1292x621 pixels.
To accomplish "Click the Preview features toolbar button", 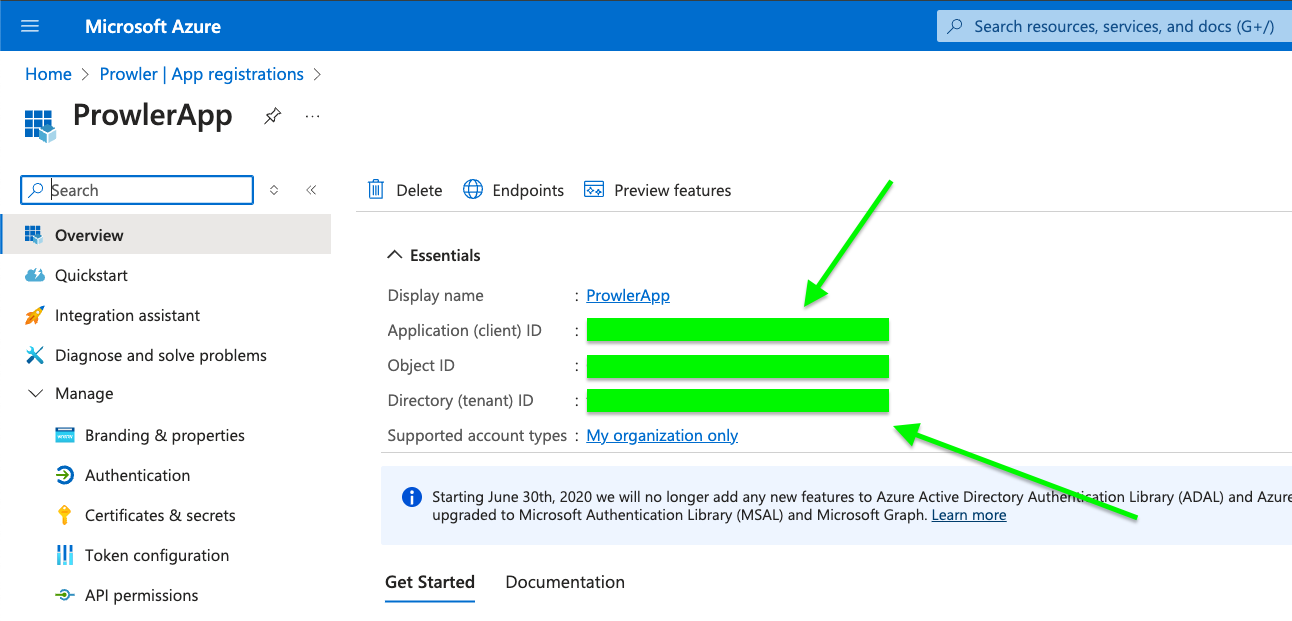I will [x=658, y=190].
